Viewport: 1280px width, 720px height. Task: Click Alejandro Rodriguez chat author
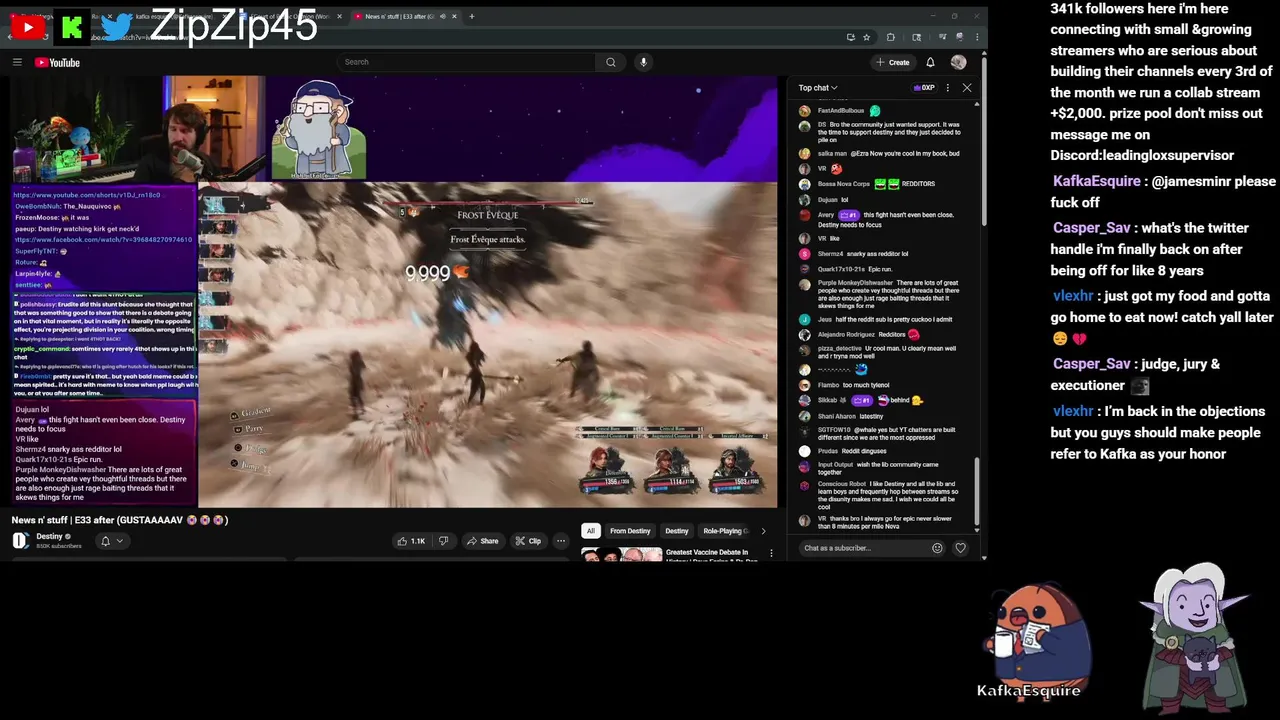pos(846,334)
